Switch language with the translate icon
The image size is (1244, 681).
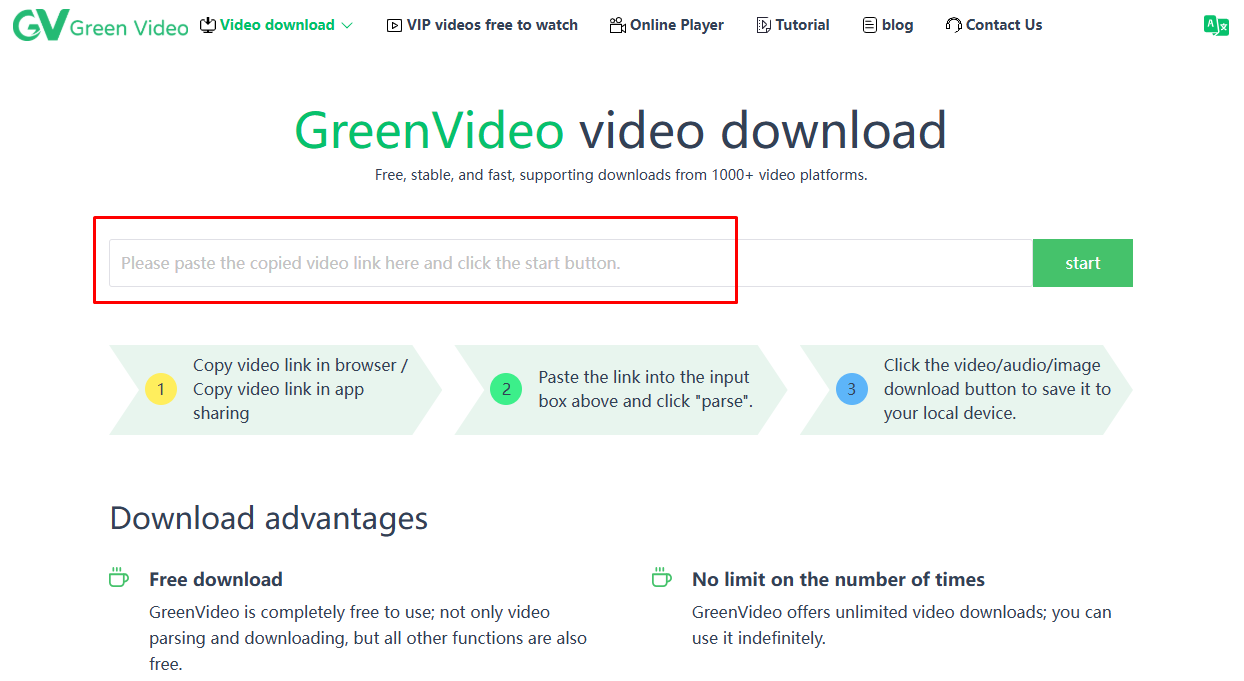coord(1216,26)
